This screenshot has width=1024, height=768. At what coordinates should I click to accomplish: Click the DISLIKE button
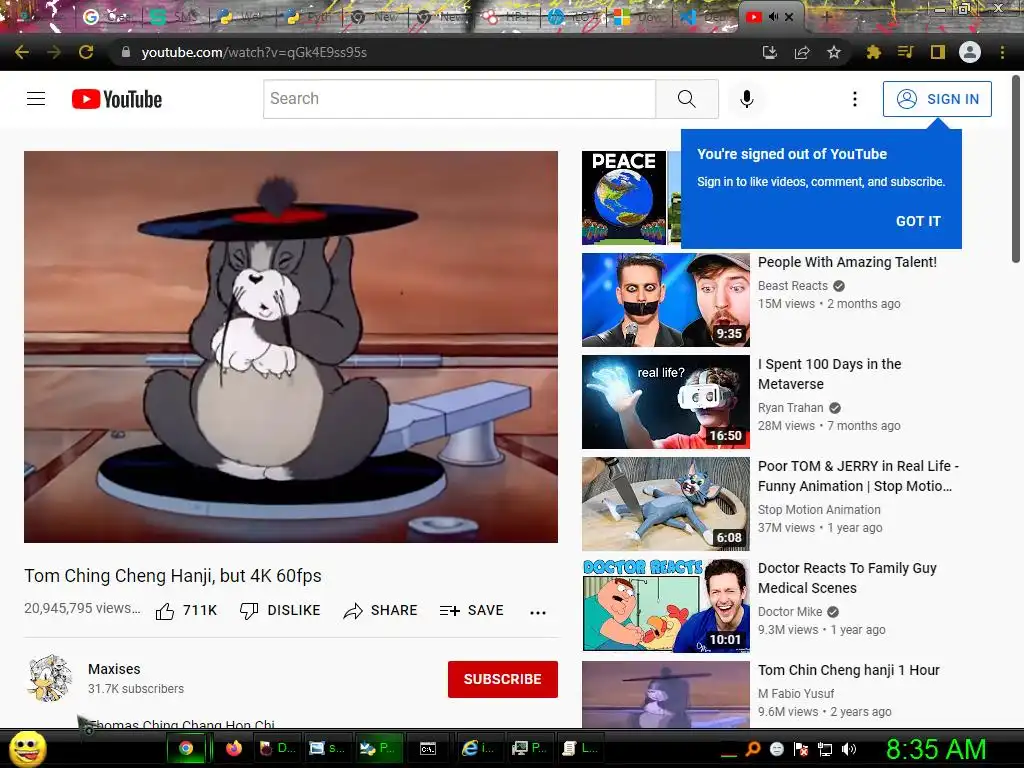coord(280,611)
